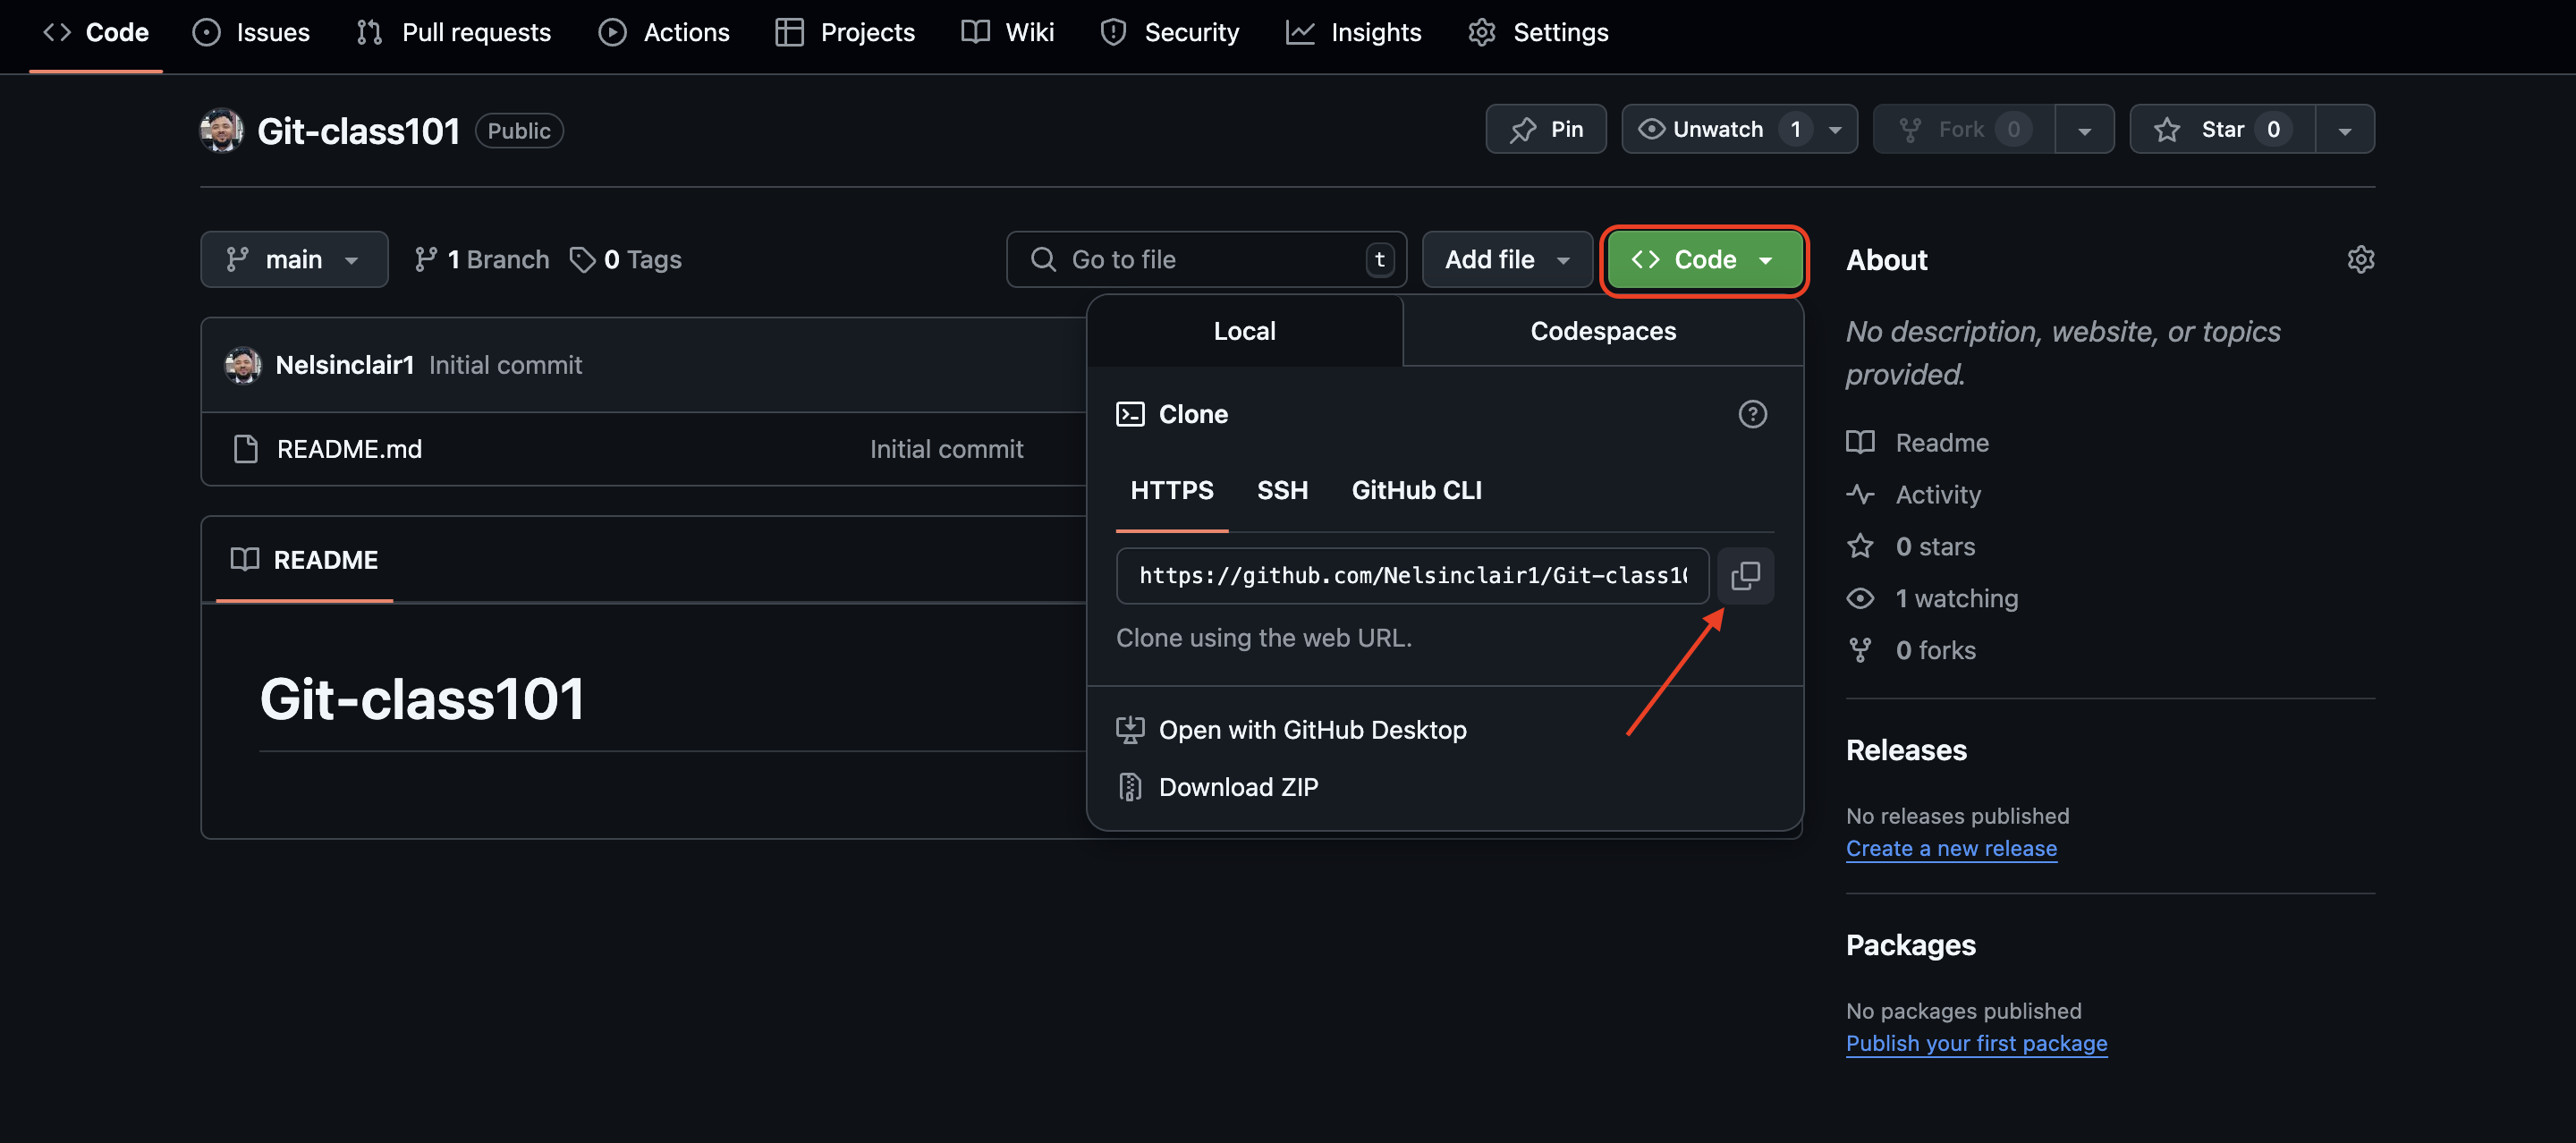Click the branch icon beside 1 Branch
The height and width of the screenshot is (1143, 2576).
426,260
